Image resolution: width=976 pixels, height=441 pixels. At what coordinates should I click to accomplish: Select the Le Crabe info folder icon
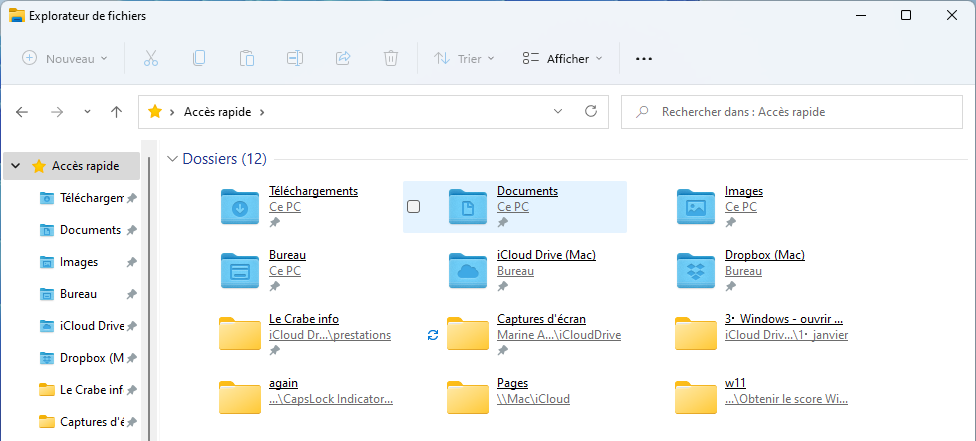click(240, 333)
